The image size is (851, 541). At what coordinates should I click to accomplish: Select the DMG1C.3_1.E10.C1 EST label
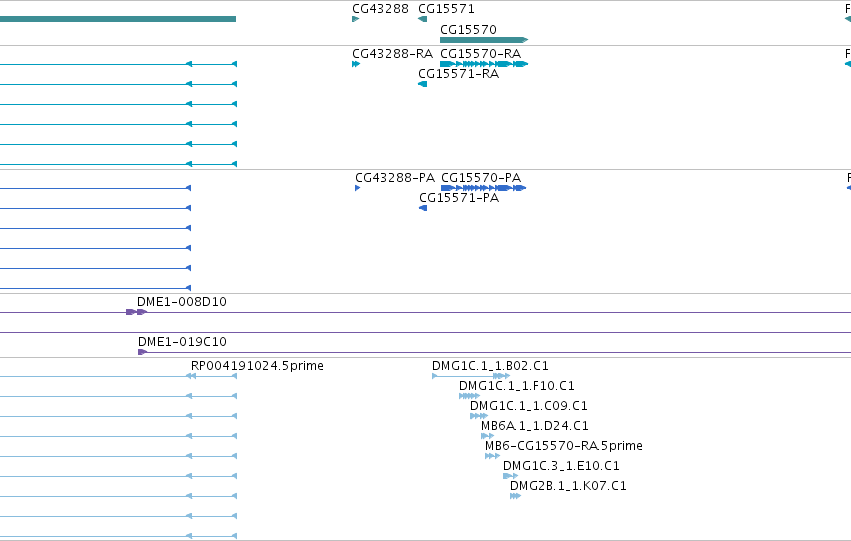[561, 466]
